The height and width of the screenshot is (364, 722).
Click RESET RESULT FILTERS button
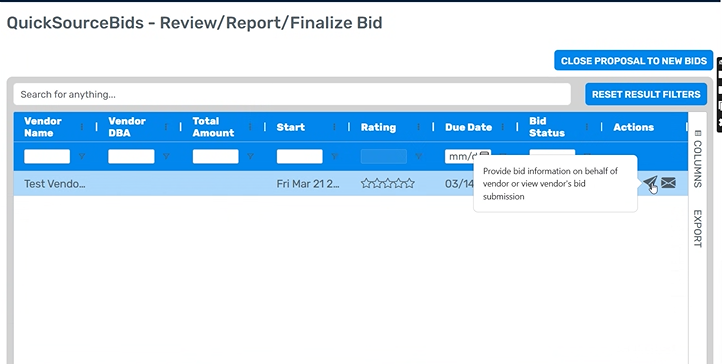646,94
